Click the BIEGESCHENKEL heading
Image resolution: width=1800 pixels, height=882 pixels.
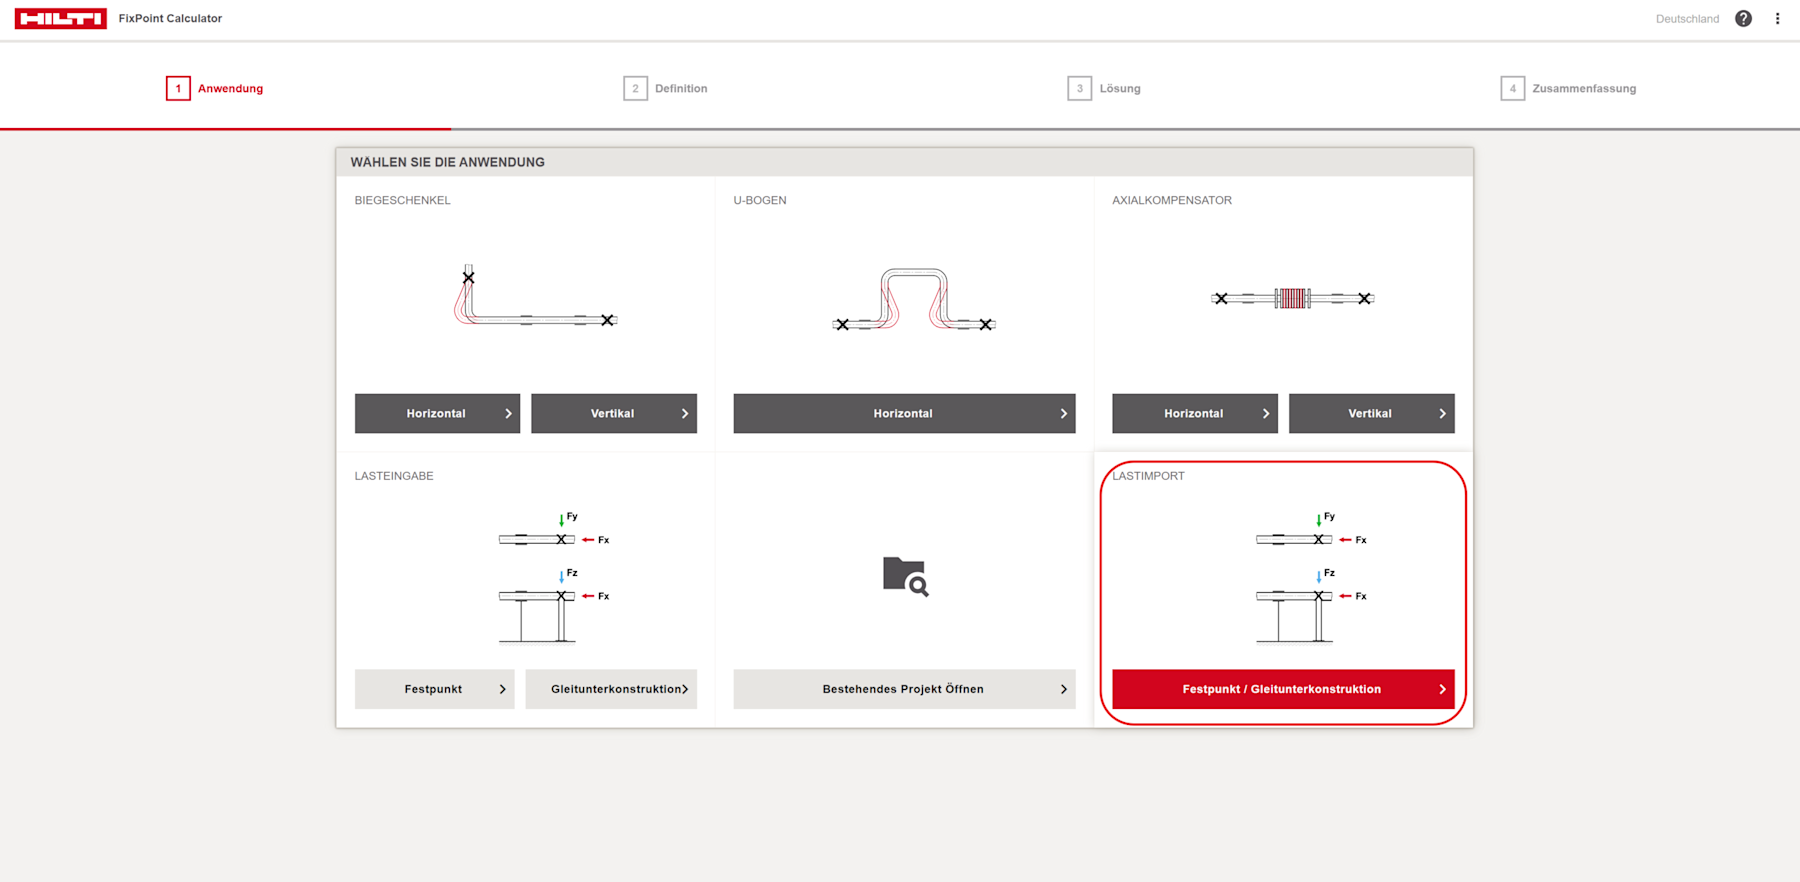402,200
